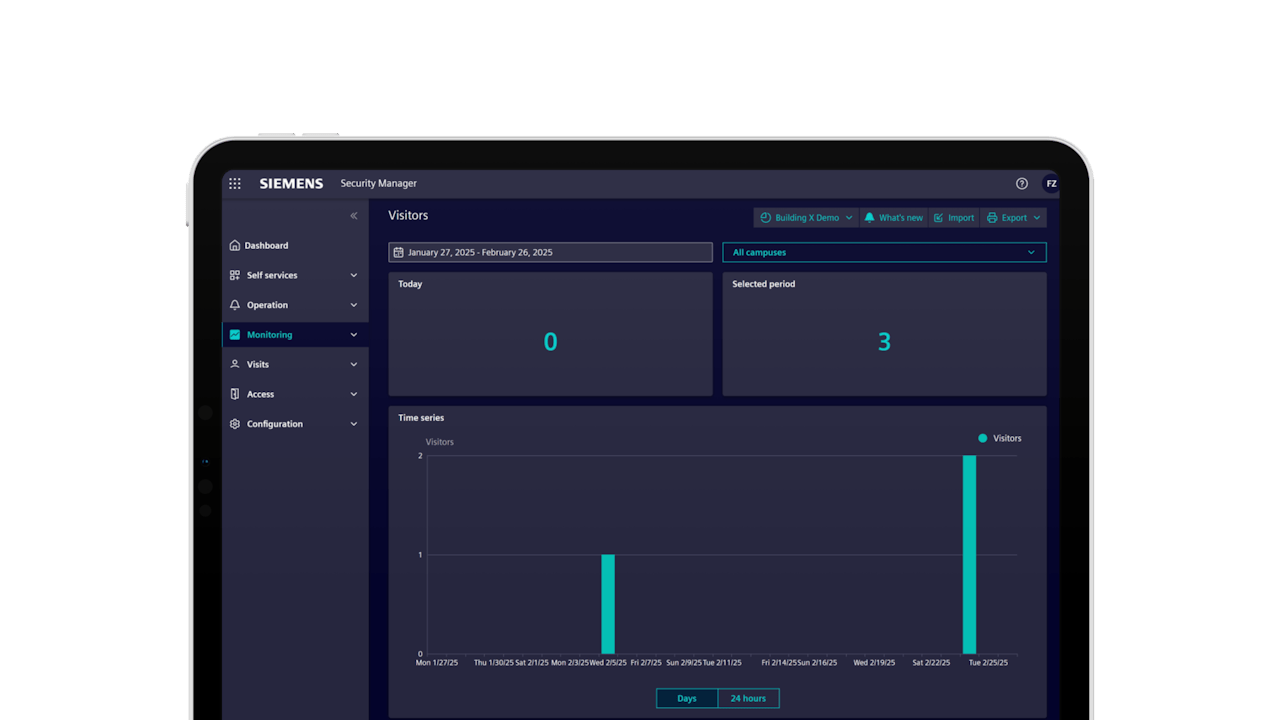Collapse the sidebar navigation
1280x720 pixels.
[353, 216]
